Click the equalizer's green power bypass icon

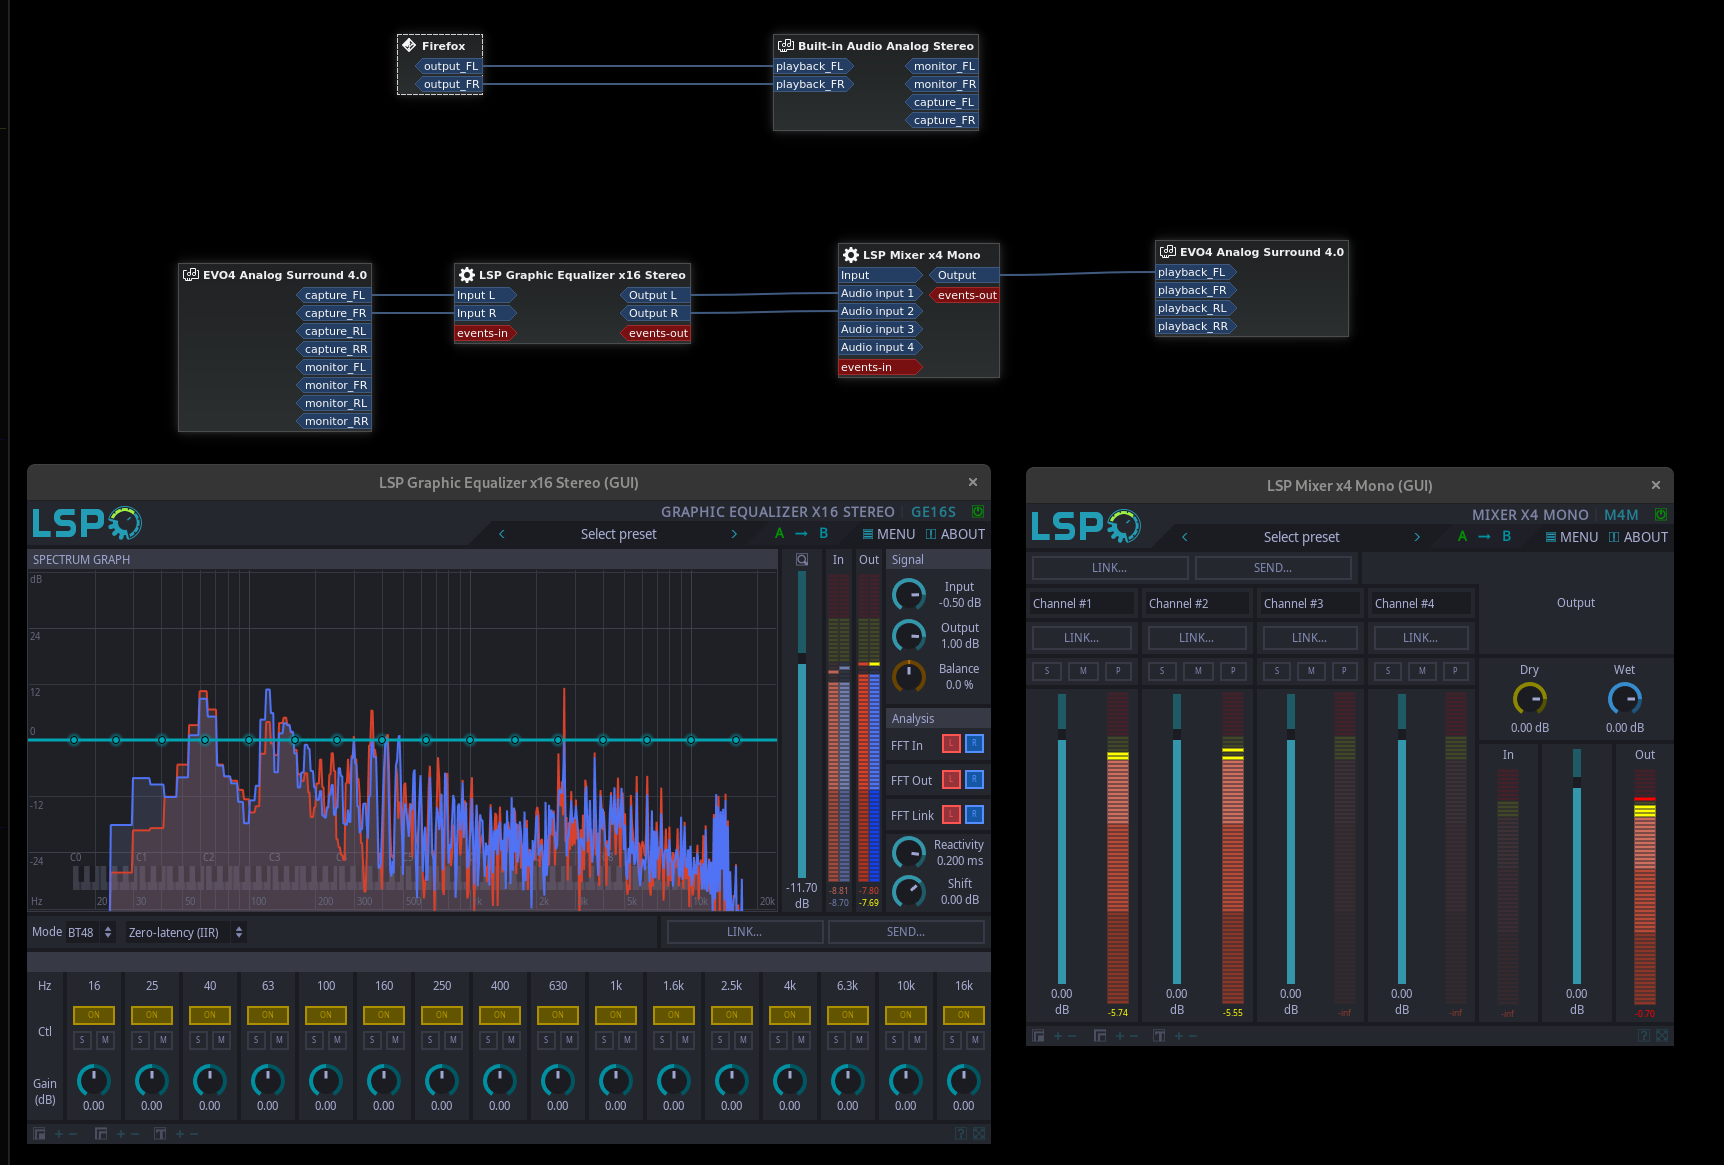(x=977, y=512)
